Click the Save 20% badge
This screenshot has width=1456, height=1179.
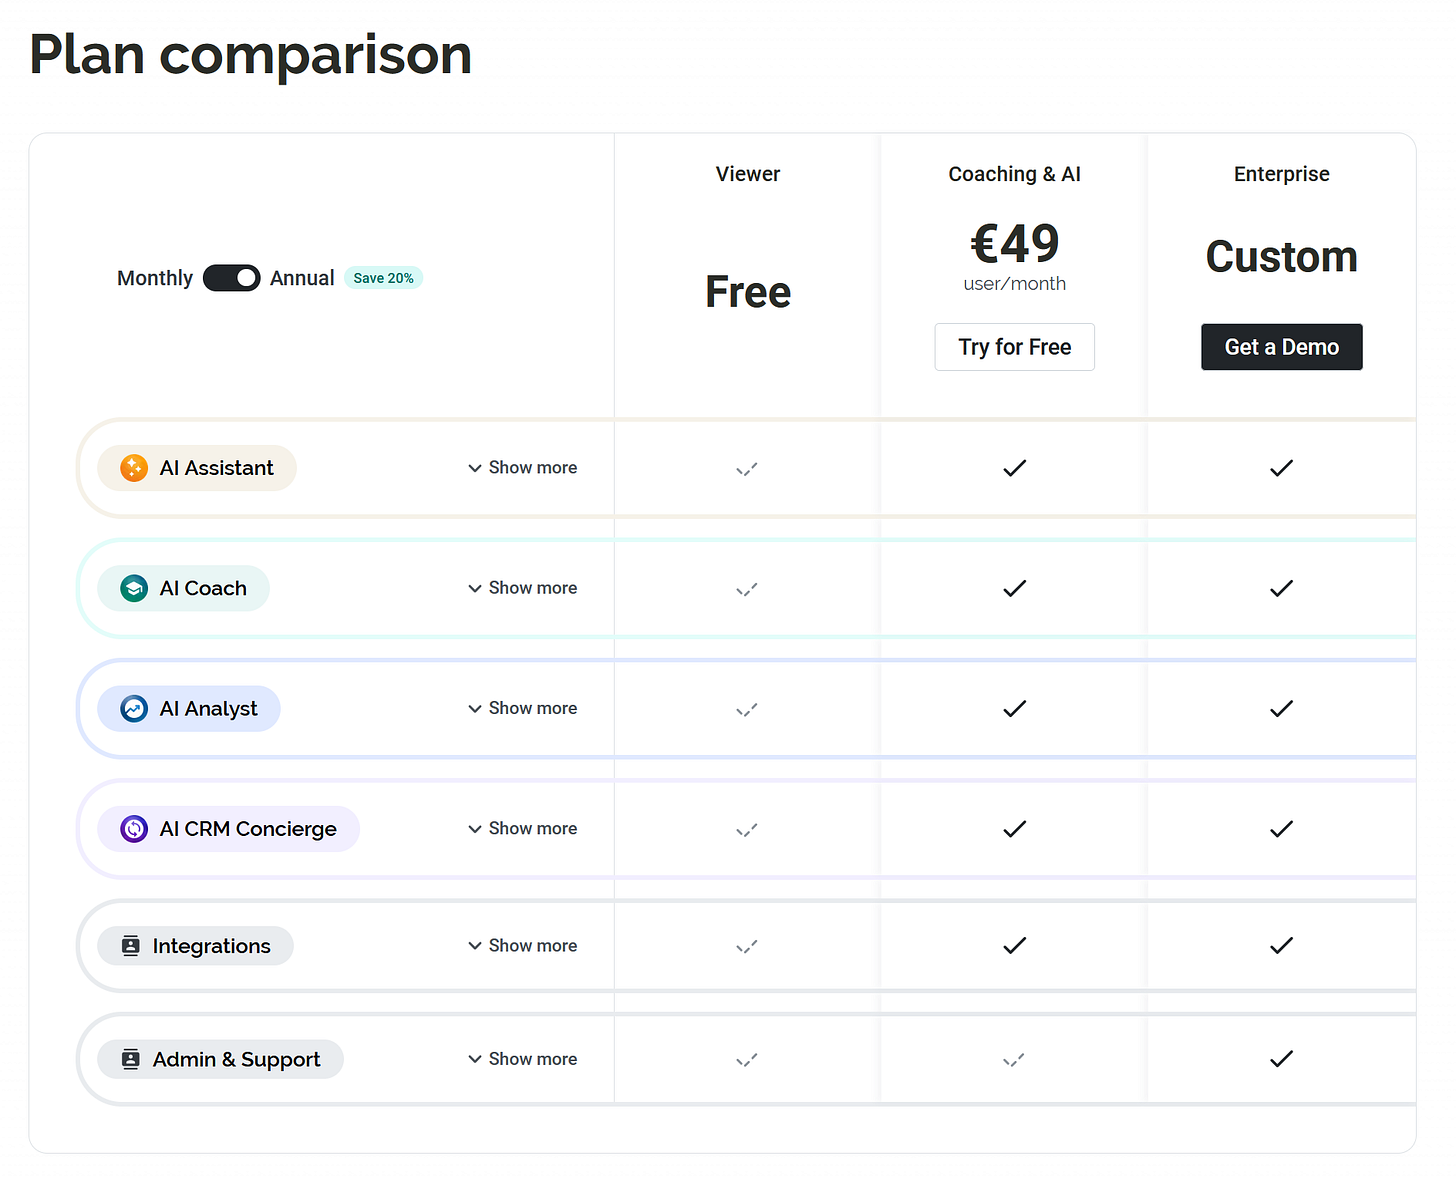point(383,278)
